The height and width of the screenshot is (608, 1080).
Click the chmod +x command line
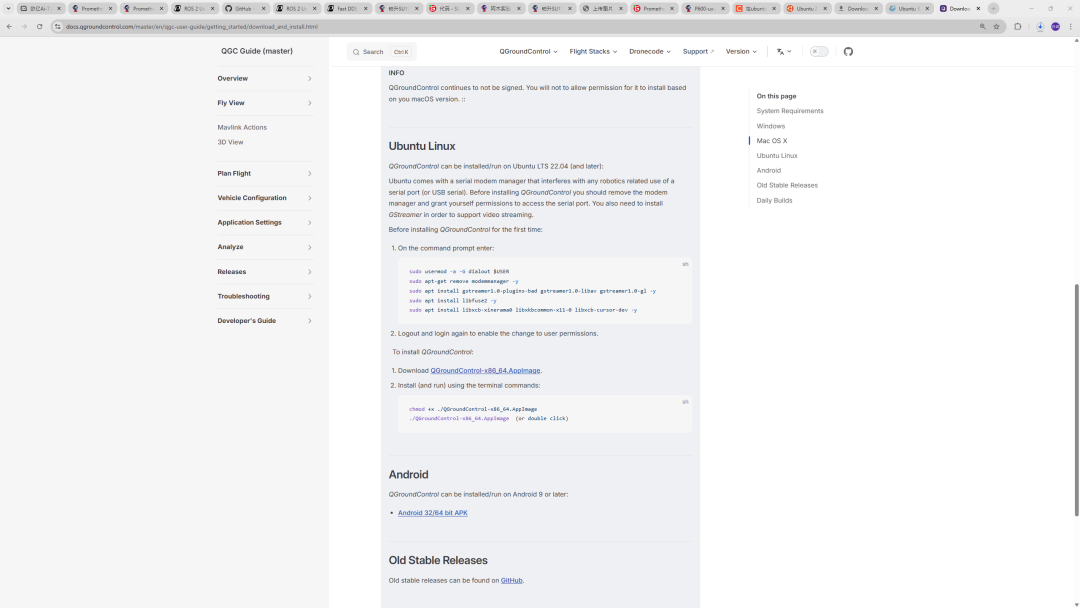[472, 409]
